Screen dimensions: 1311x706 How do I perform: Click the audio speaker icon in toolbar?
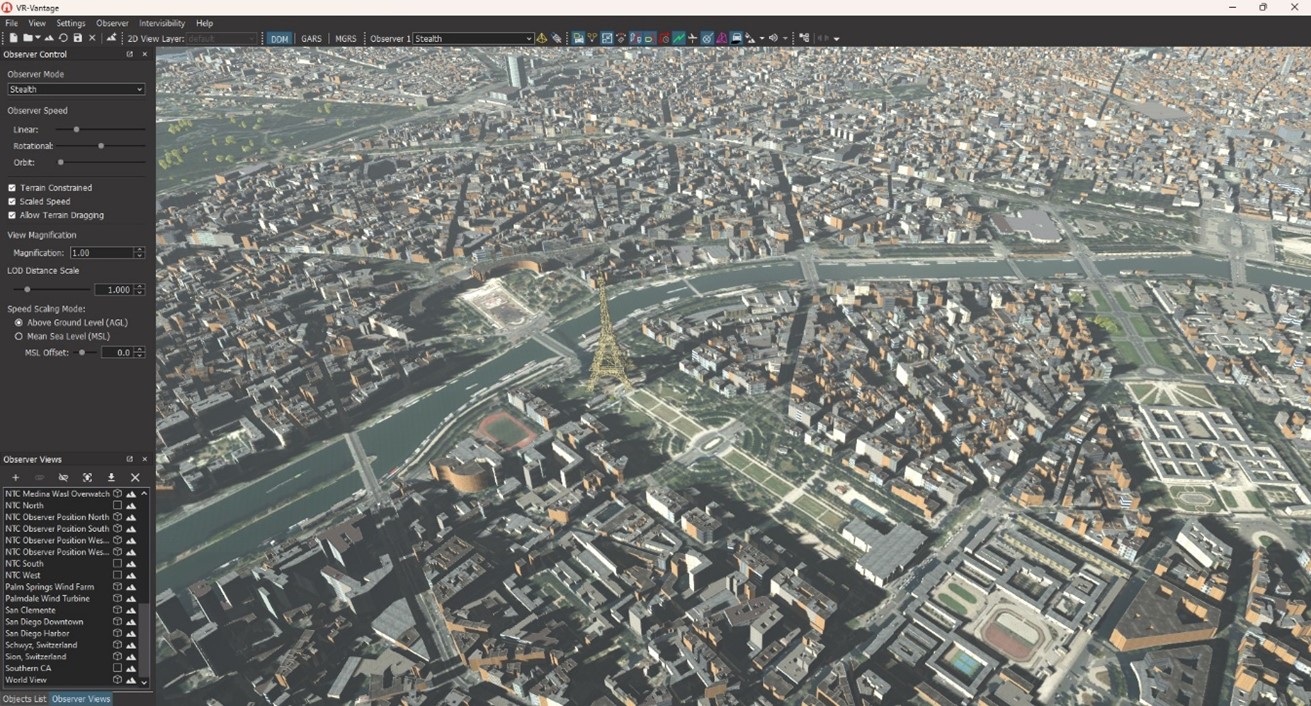point(773,38)
